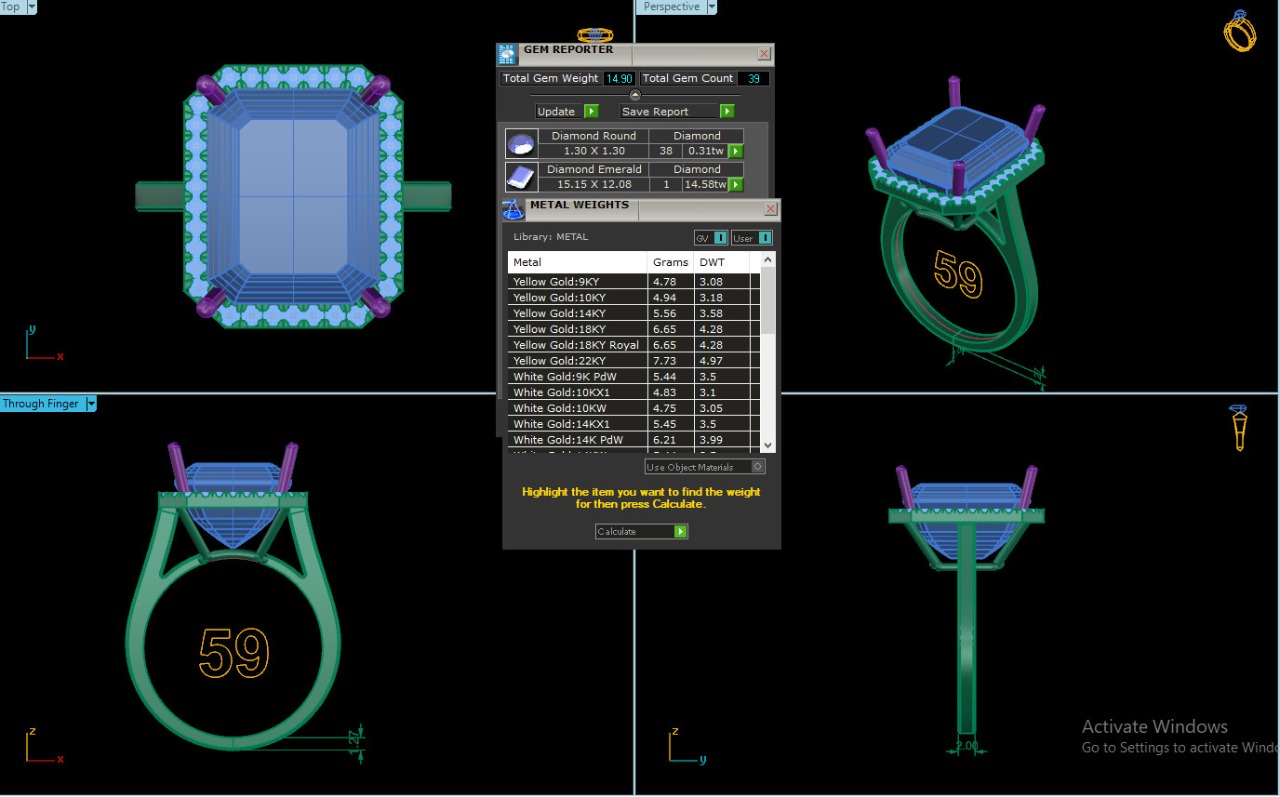Toggle the User switch in Metal Weights
Image resolution: width=1280 pixels, height=797 pixels.
point(765,238)
